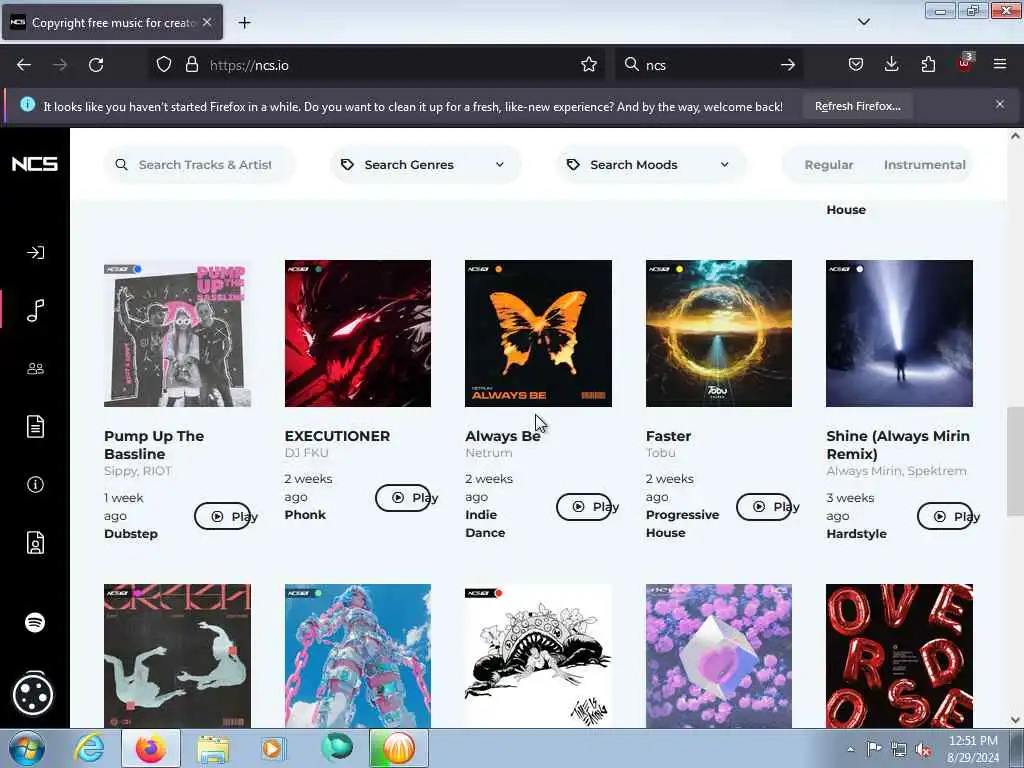The width and height of the screenshot is (1024, 768).
Task: Open Internet Explorer from the taskbar
Action: pos(89,748)
